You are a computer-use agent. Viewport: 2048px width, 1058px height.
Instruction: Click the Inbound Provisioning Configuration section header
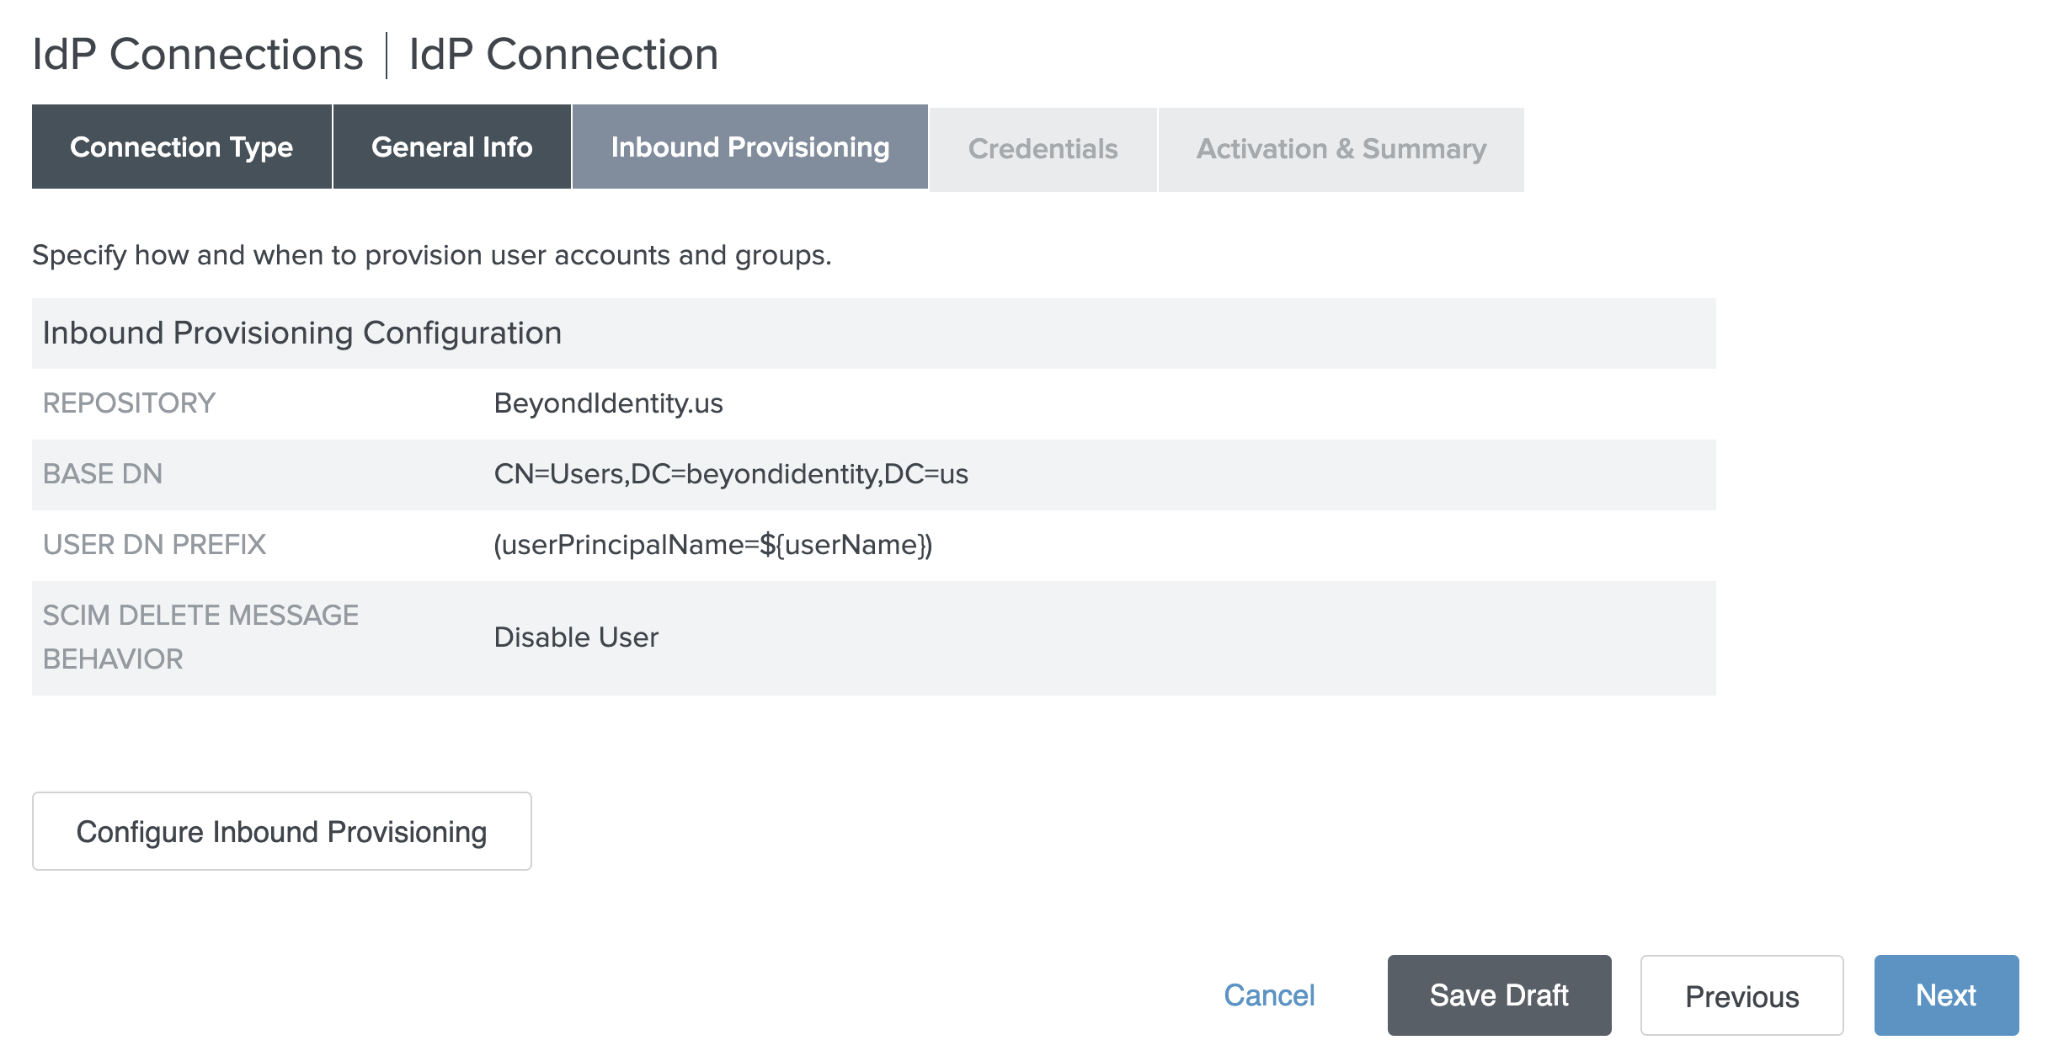302,333
